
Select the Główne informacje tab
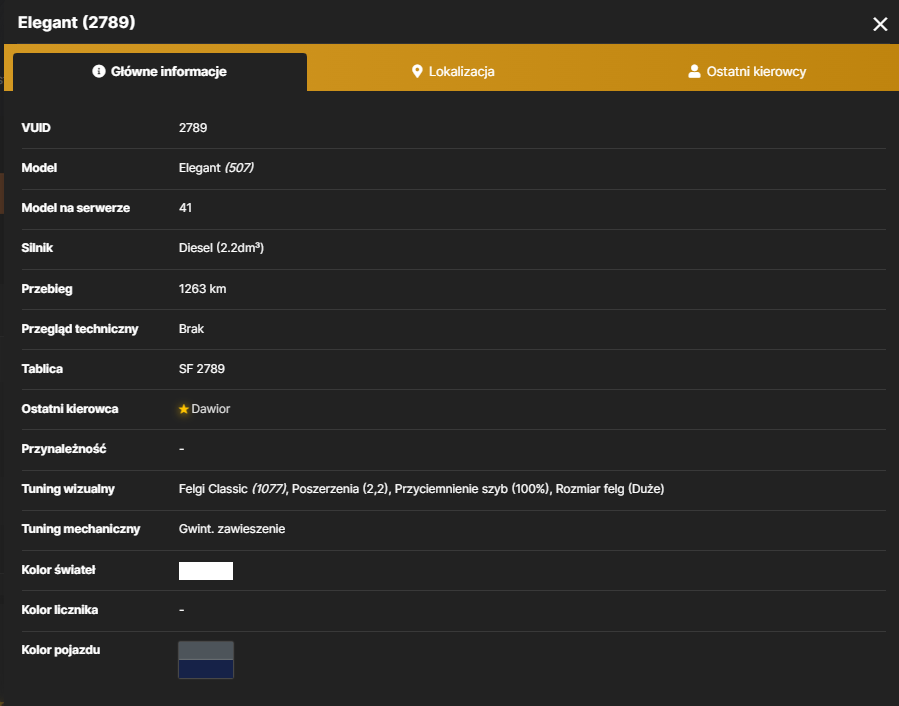pos(160,72)
